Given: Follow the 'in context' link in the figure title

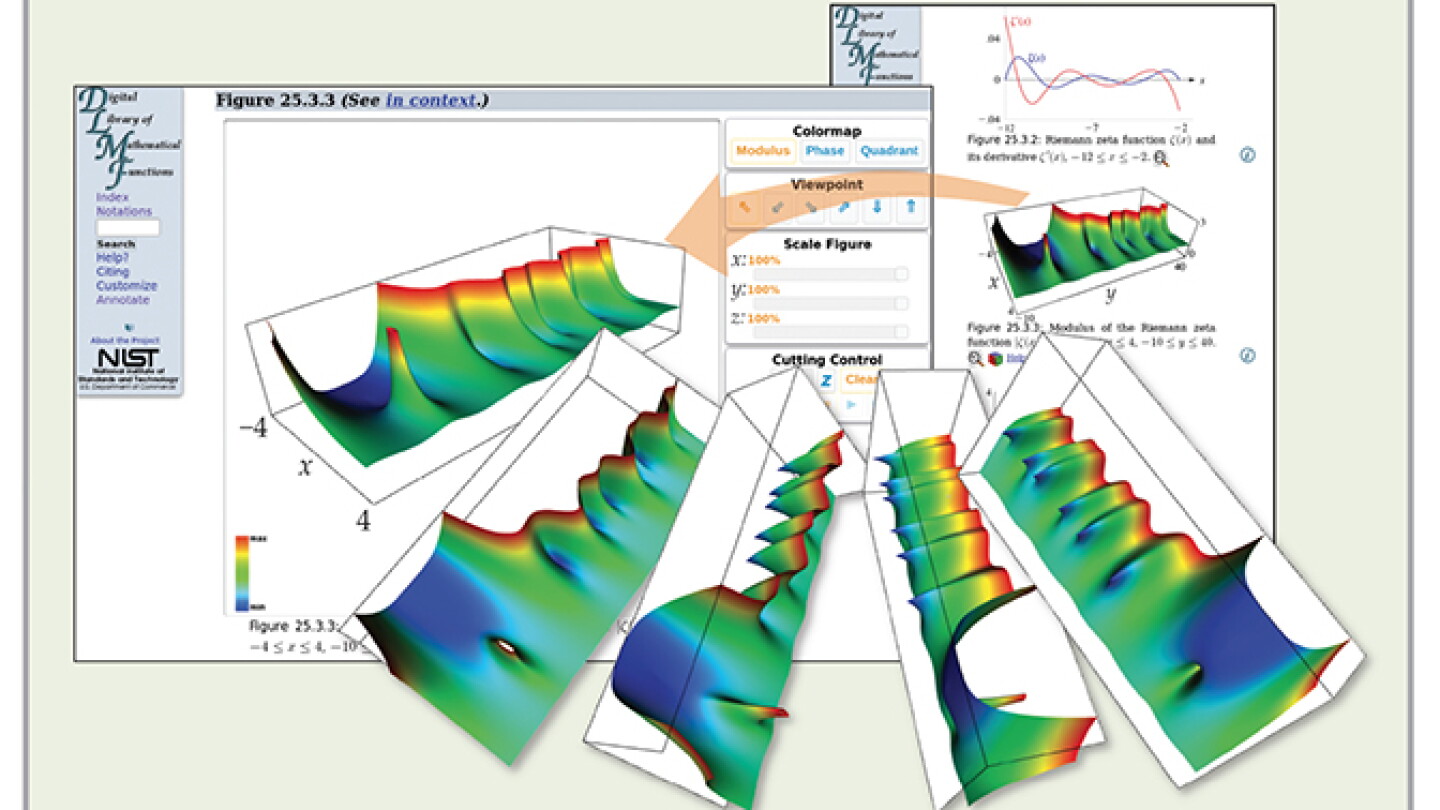Looking at the screenshot, I should tap(431, 100).
